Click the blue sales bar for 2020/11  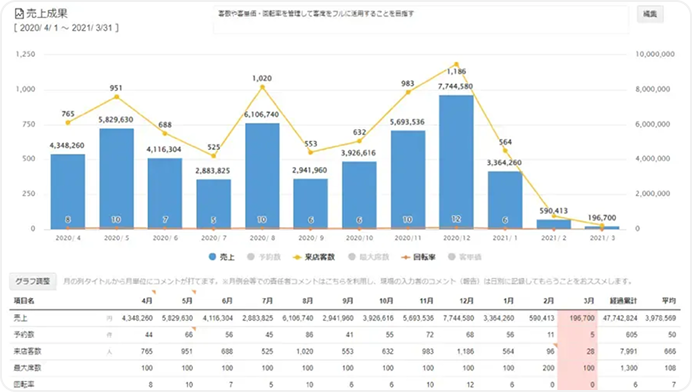[408, 180]
